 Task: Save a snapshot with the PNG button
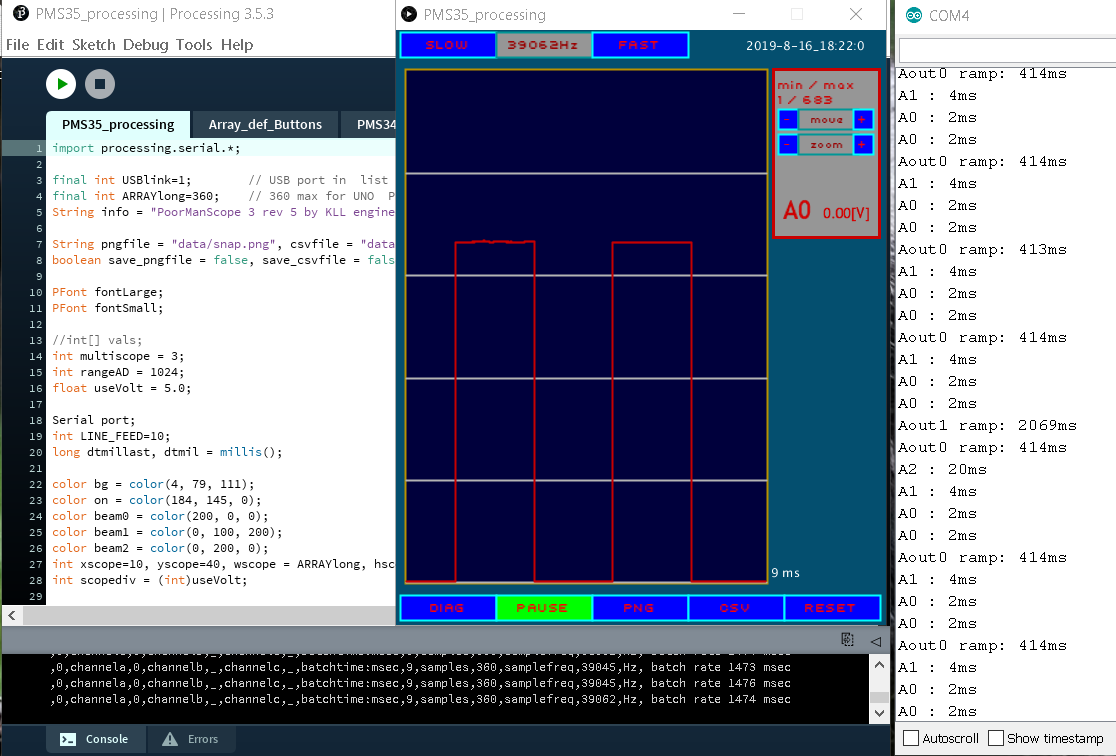coord(639,608)
